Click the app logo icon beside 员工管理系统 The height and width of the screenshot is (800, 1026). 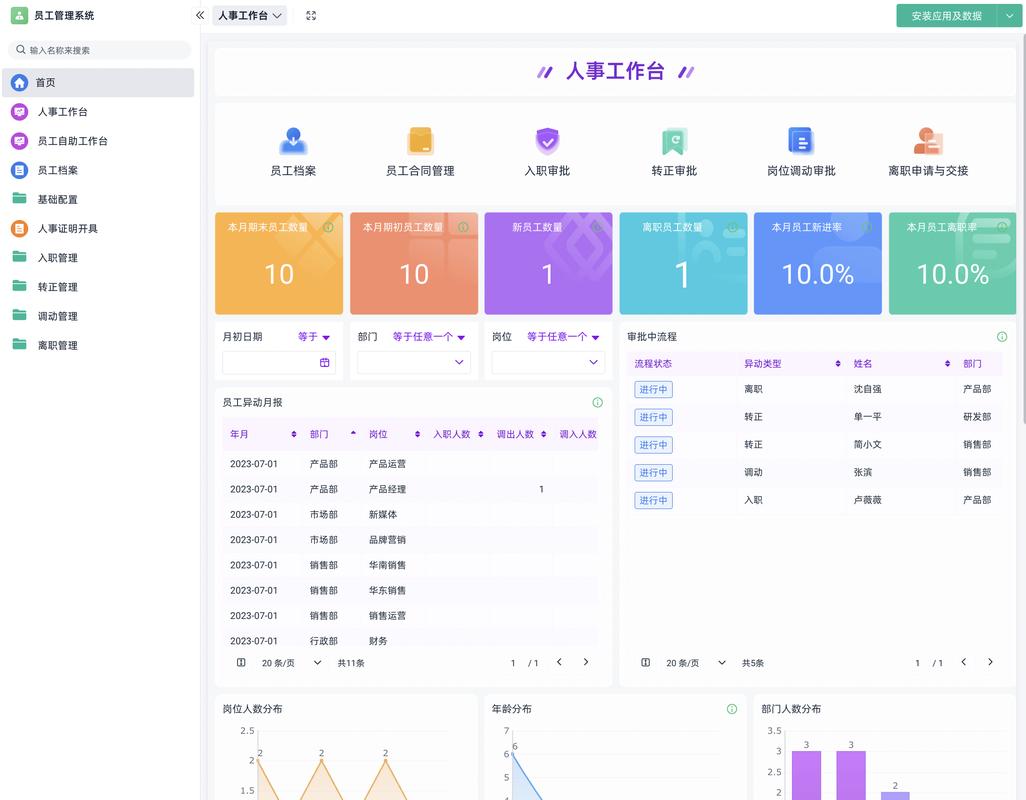(20, 15)
